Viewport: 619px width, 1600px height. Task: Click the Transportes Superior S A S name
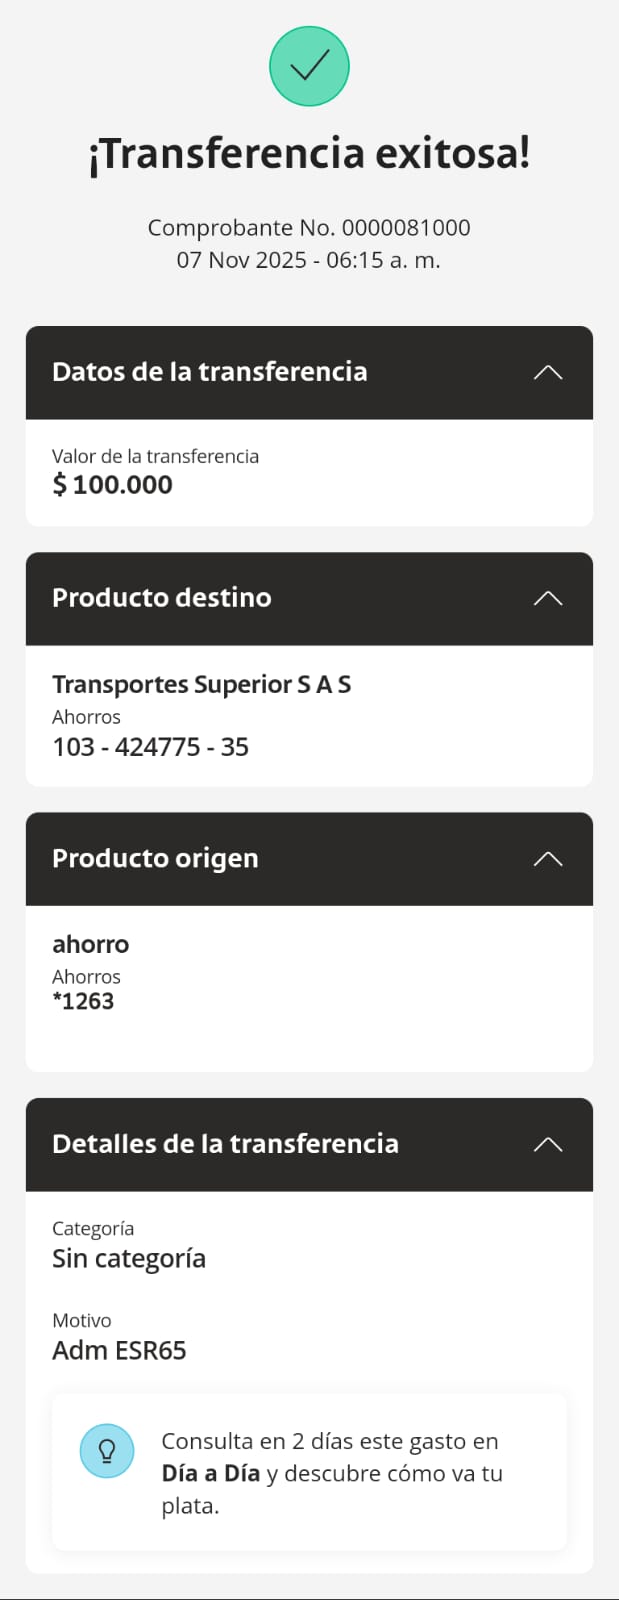[202, 685]
